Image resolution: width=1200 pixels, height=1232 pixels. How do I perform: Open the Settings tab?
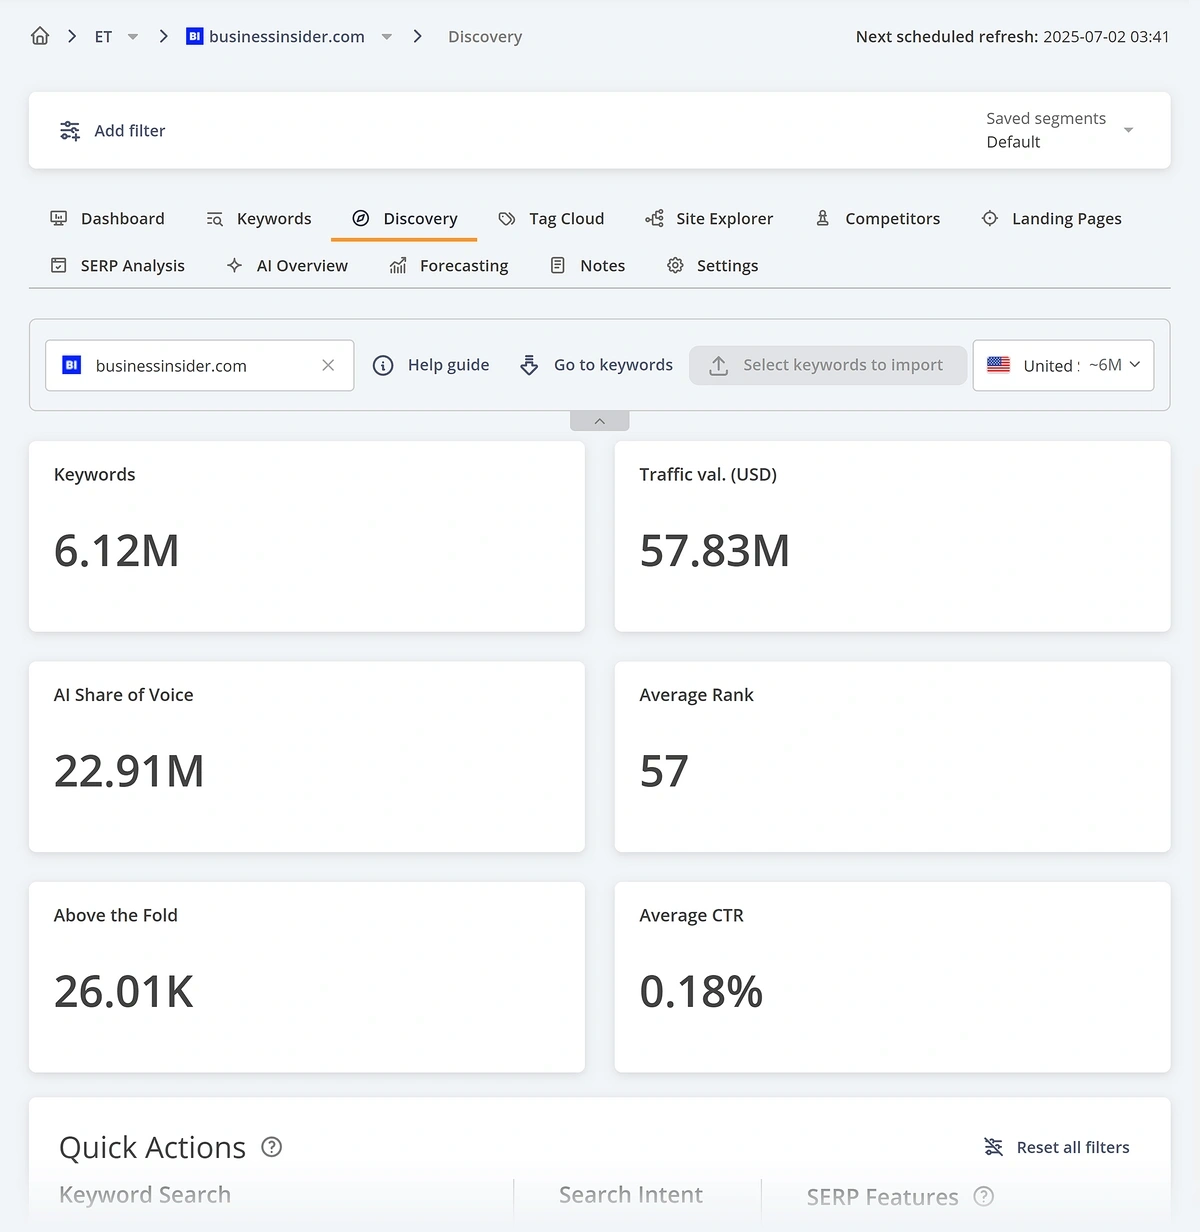pyautogui.click(x=713, y=265)
